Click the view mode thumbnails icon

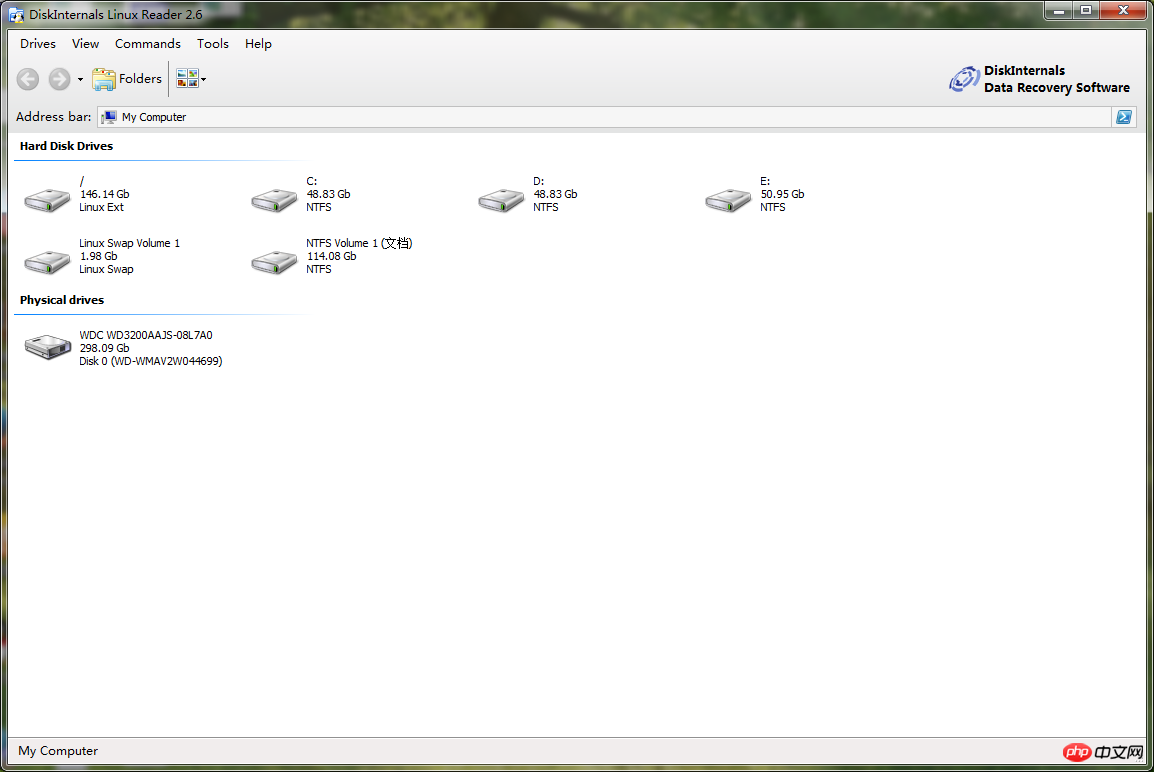[x=187, y=79]
